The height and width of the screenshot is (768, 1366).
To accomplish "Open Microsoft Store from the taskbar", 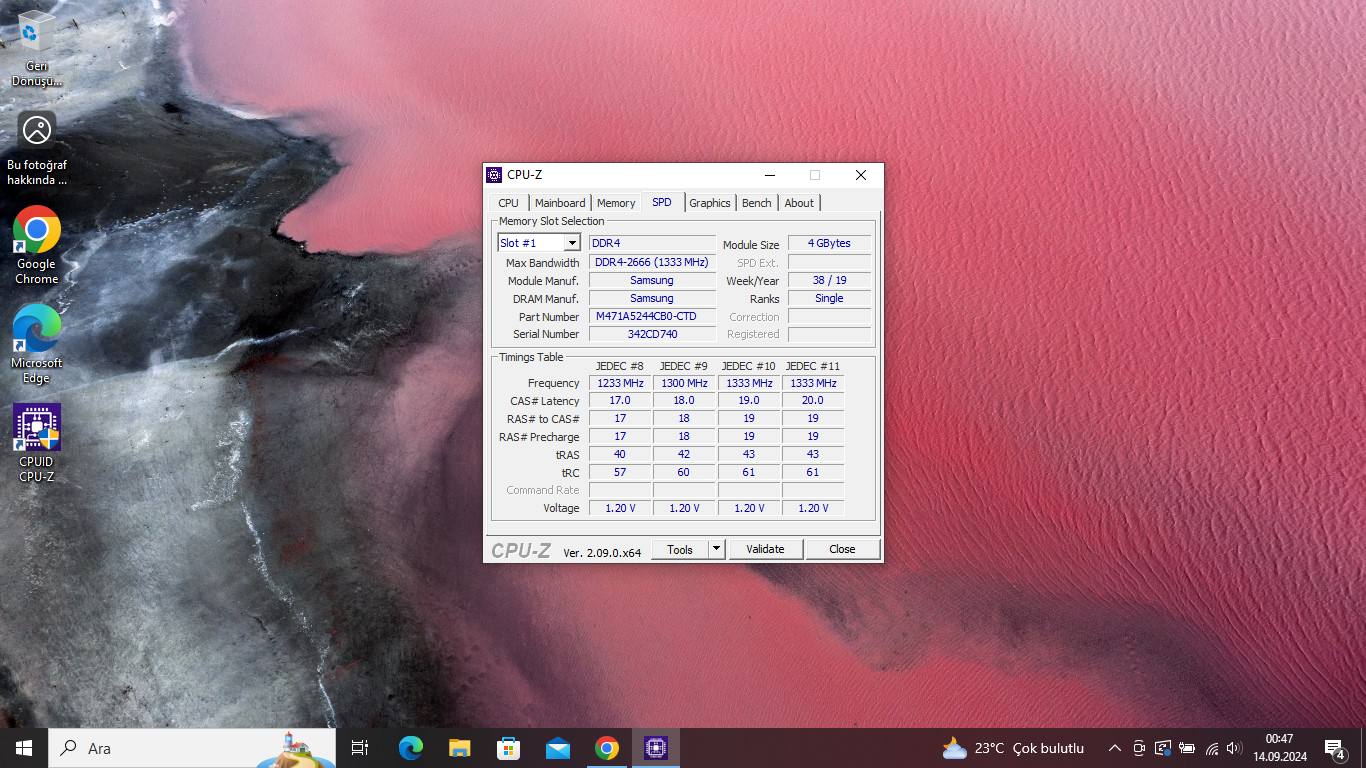I will pos(508,748).
